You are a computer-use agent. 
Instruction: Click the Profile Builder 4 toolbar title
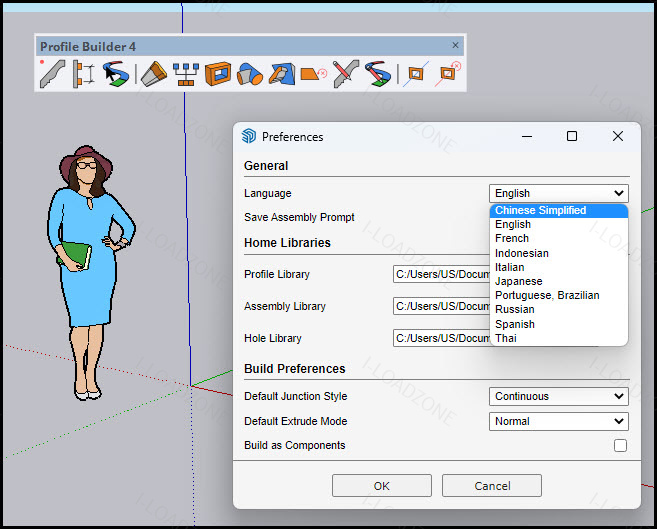coord(88,46)
